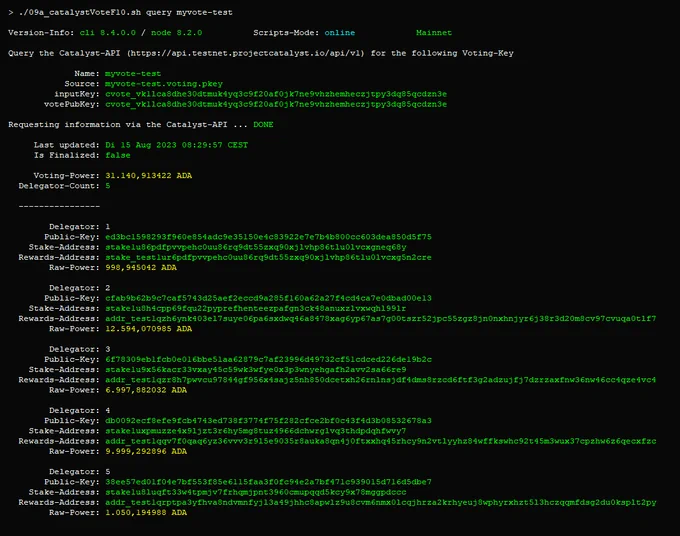The image size is (680, 536).
Task: Click the Catalyst-API testnet URL
Action: [246, 53]
